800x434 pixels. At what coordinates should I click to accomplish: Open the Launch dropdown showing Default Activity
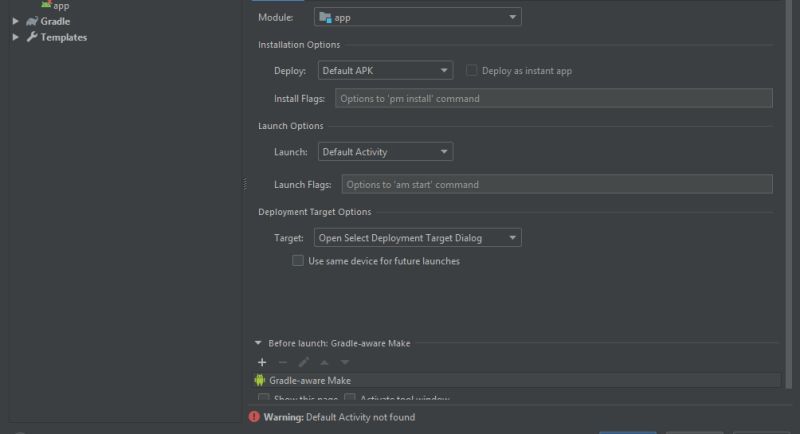click(385, 152)
